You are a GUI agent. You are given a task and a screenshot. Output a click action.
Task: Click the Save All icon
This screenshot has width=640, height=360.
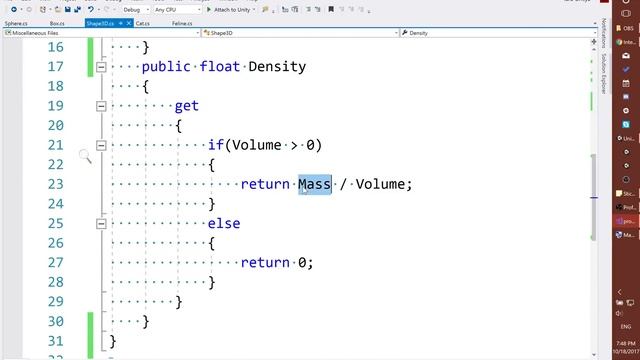(77, 9)
